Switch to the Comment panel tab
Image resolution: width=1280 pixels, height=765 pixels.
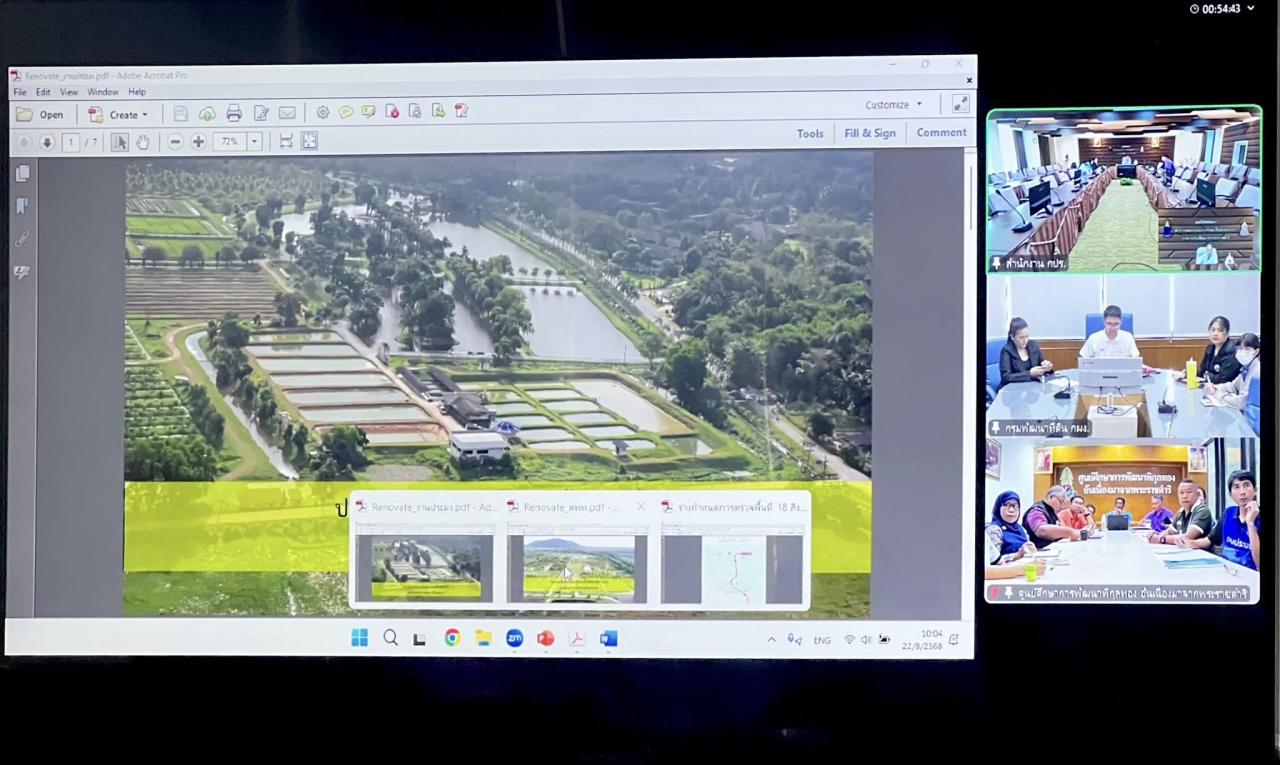tap(941, 132)
